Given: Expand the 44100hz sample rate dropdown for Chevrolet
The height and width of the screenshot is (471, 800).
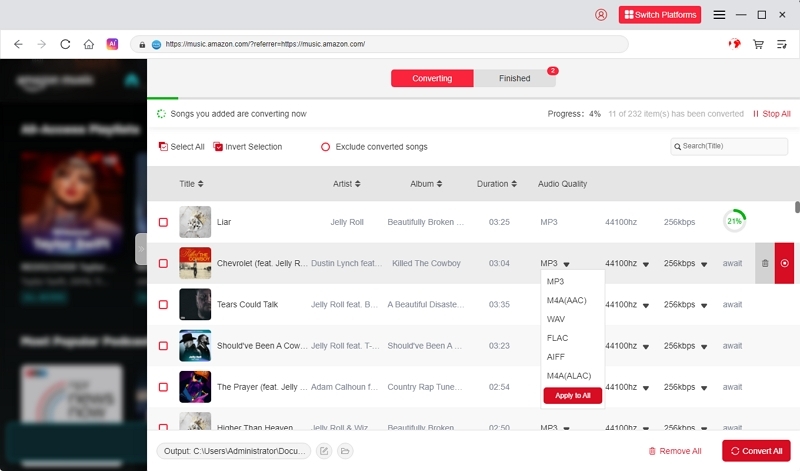Looking at the screenshot, I should click(645, 264).
